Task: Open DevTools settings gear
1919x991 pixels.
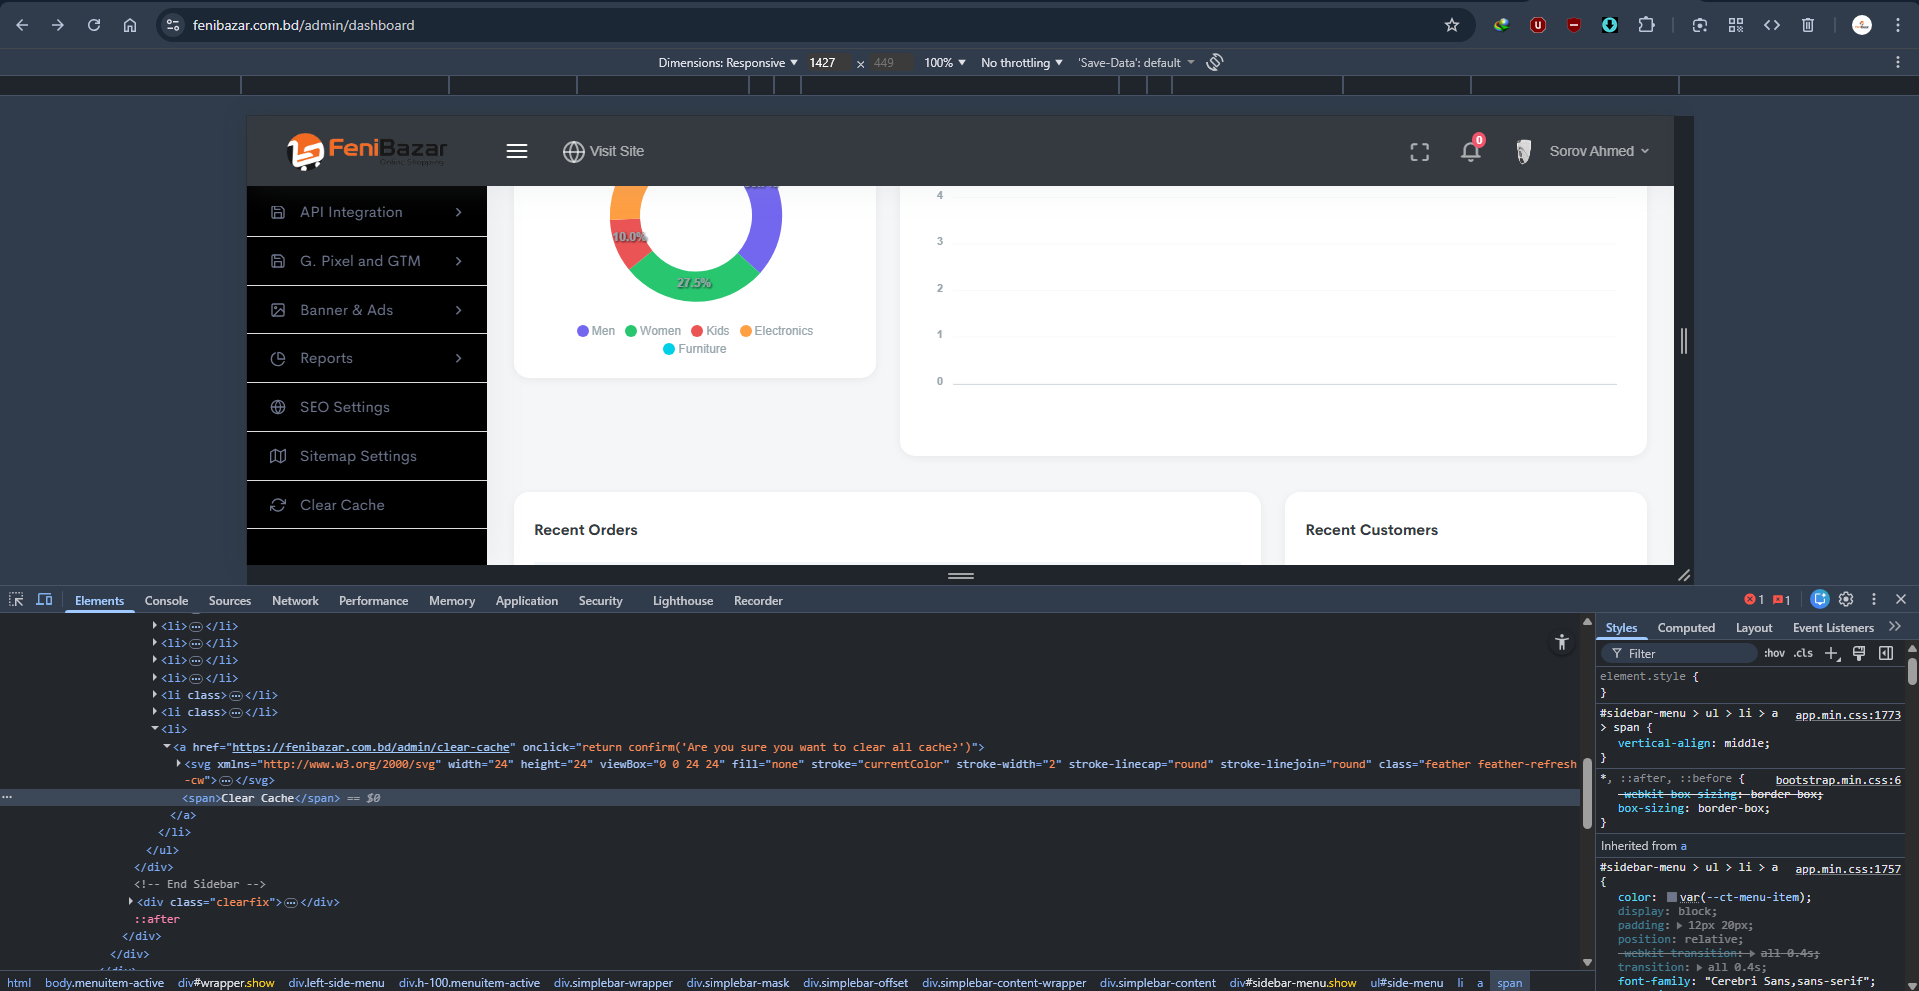Action: coord(1846,599)
